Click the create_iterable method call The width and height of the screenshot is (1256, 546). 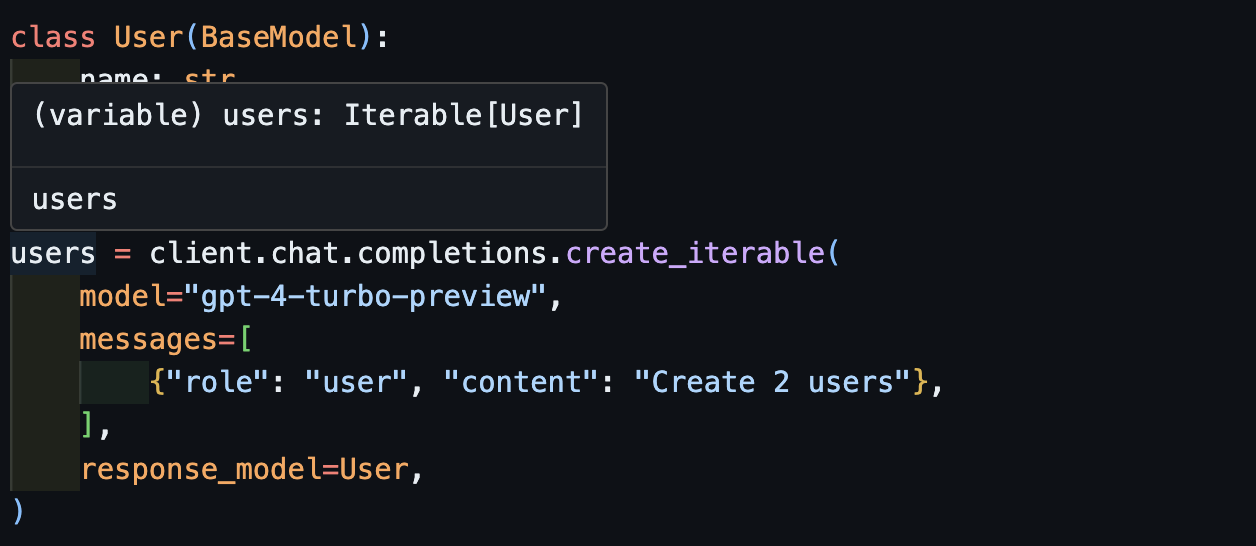[694, 253]
